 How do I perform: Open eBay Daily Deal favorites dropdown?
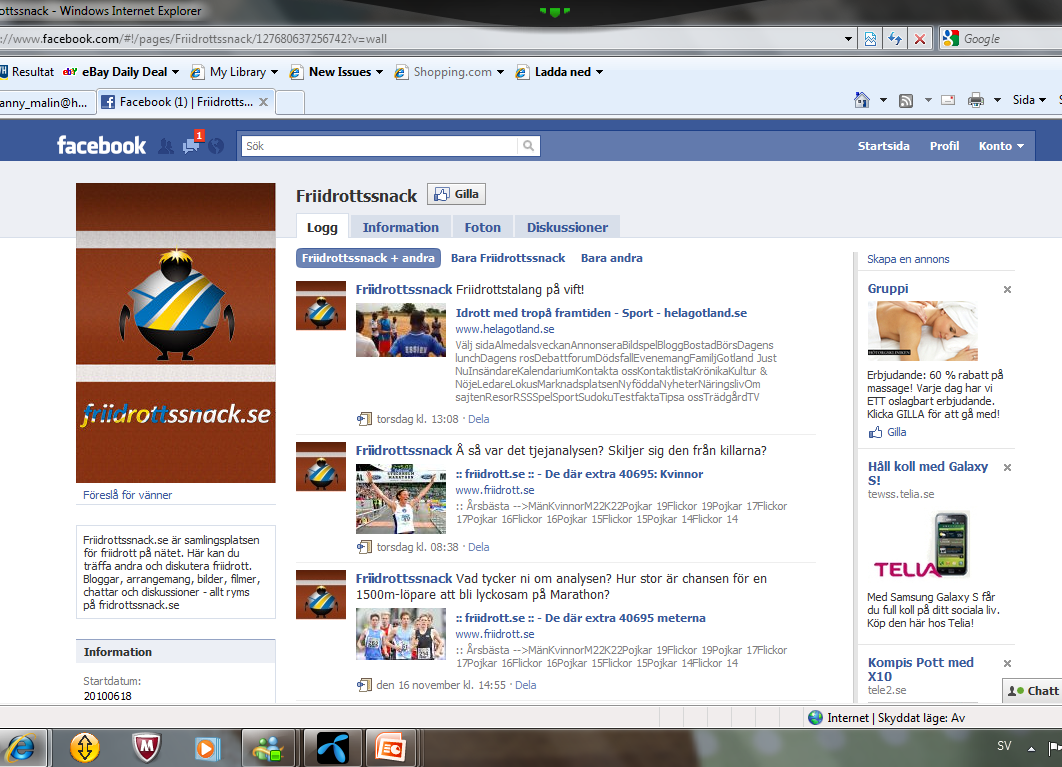[x=175, y=72]
